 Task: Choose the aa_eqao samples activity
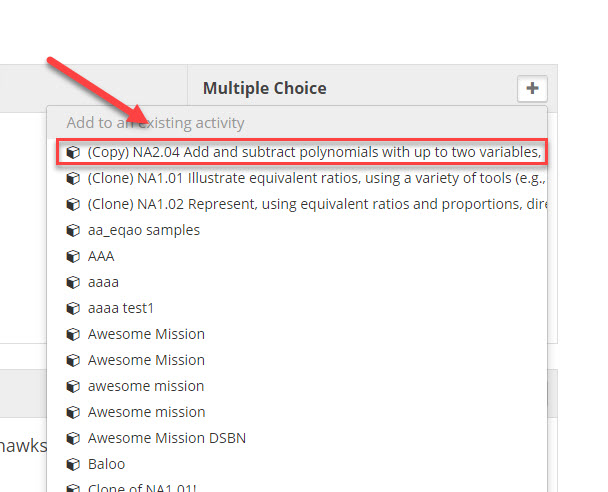(297, 230)
